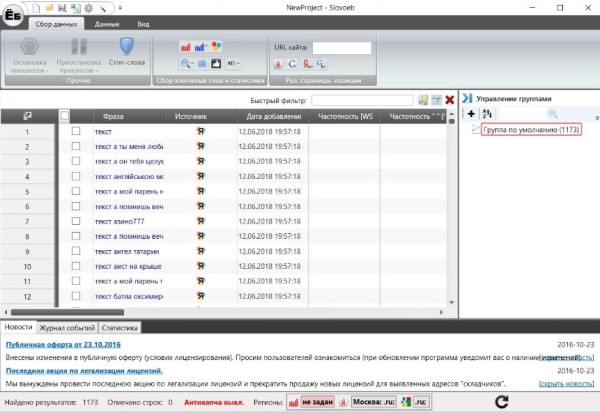Switch to the Журнал событий tab
Image resolution: width=600 pixels, height=413 pixels.
click(67, 328)
